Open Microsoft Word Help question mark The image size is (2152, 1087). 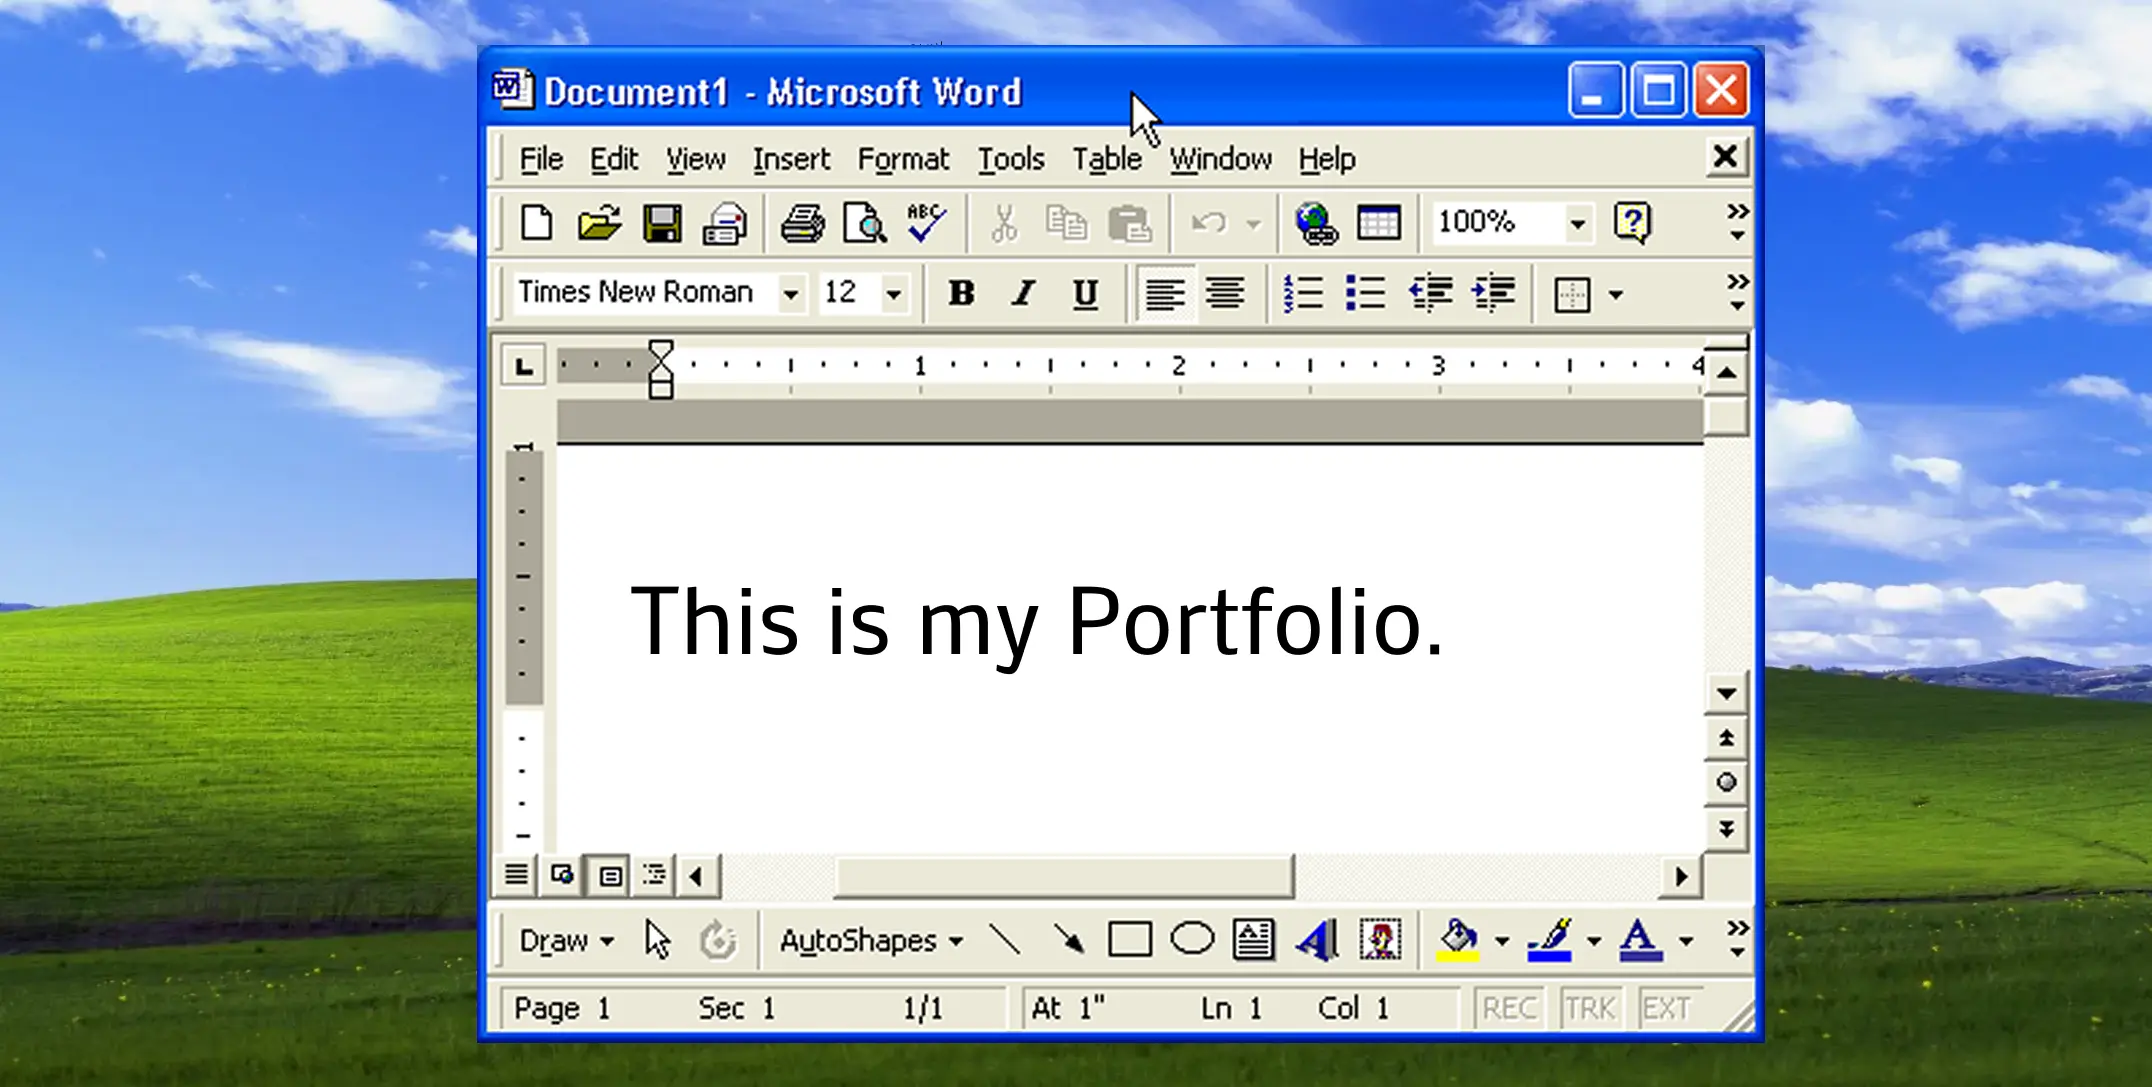point(1632,223)
